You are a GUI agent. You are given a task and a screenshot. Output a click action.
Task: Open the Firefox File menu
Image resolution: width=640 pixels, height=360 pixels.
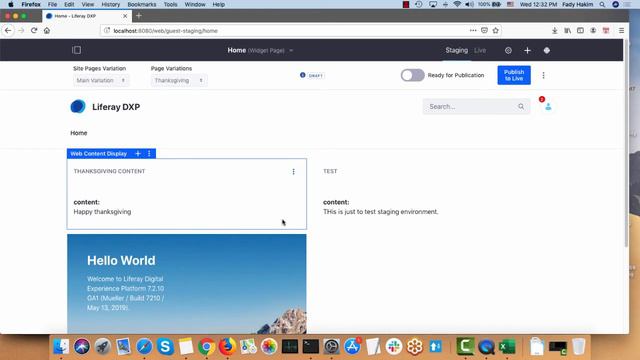[x=52, y=4]
